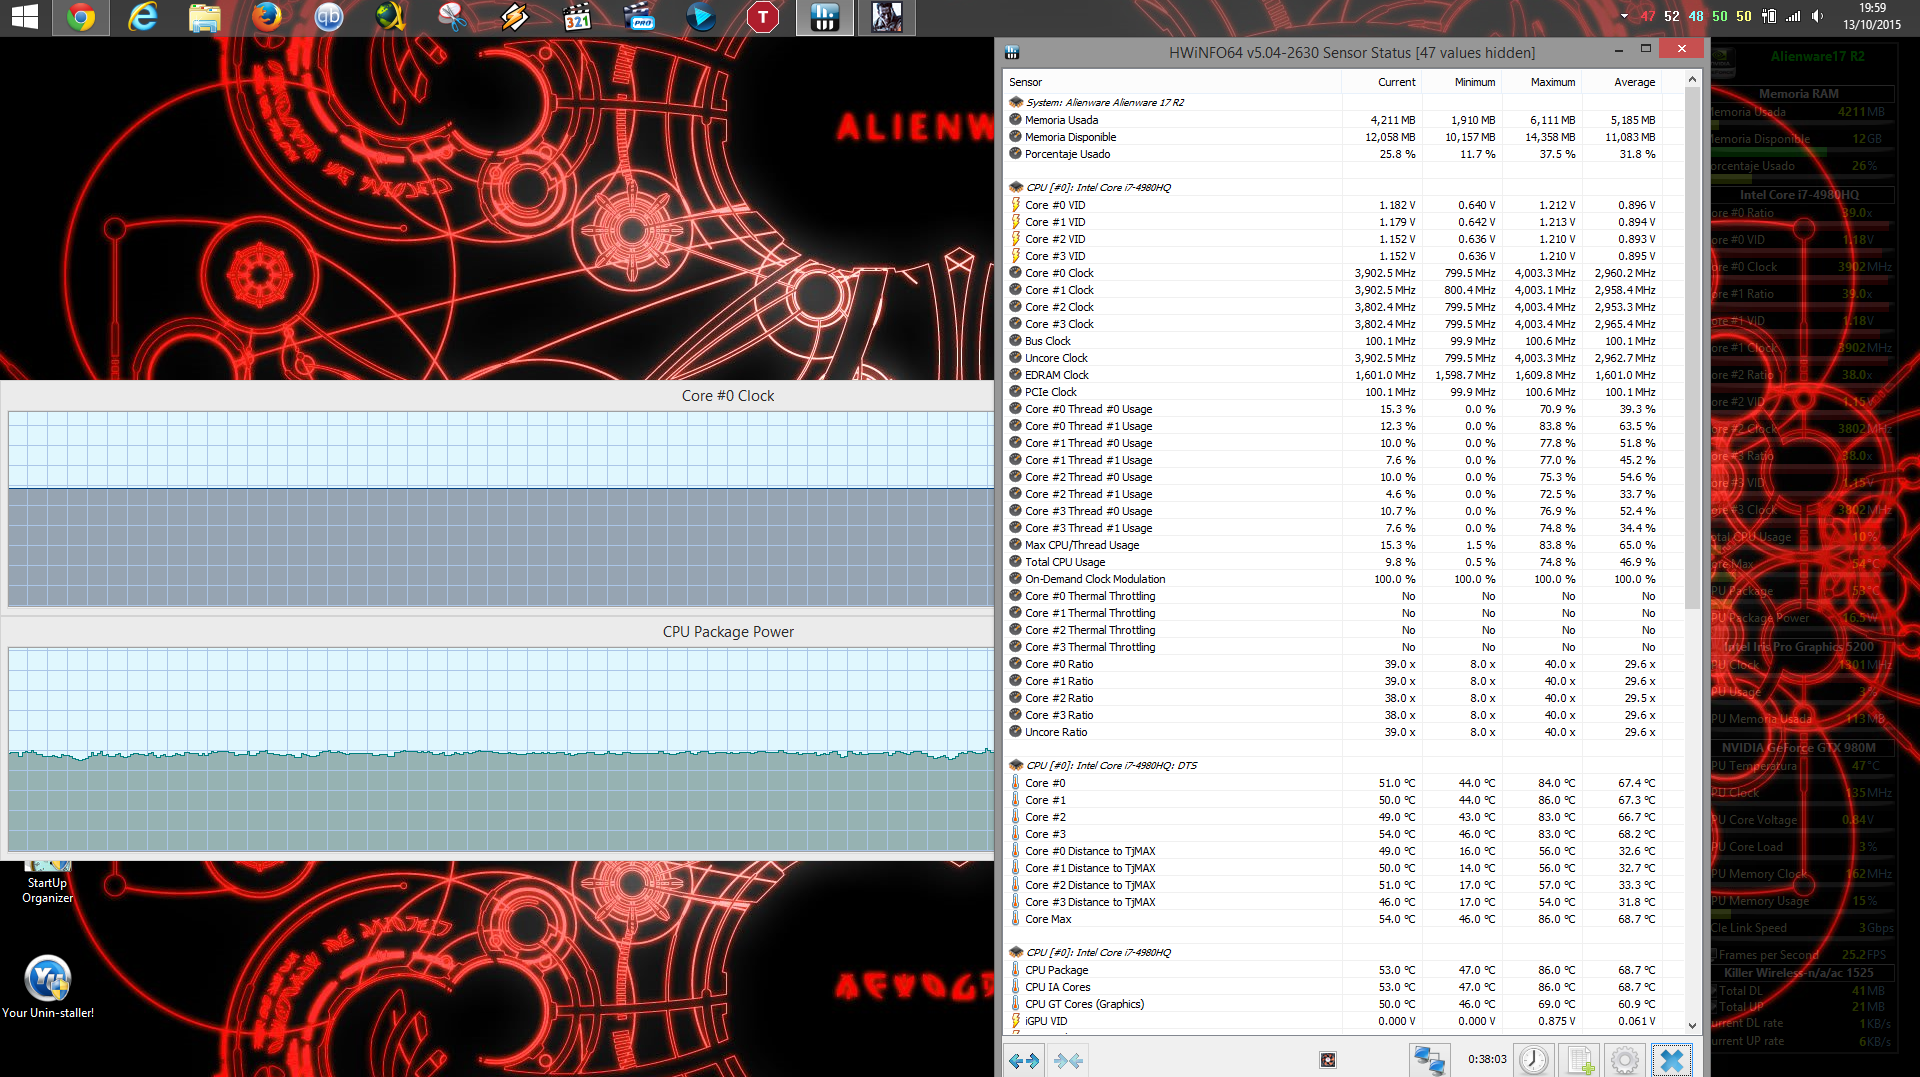1920x1077 pixels.
Task: Shrink the HWiNFO sensor window with the collapse arrows
Action: tap(1067, 1060)
